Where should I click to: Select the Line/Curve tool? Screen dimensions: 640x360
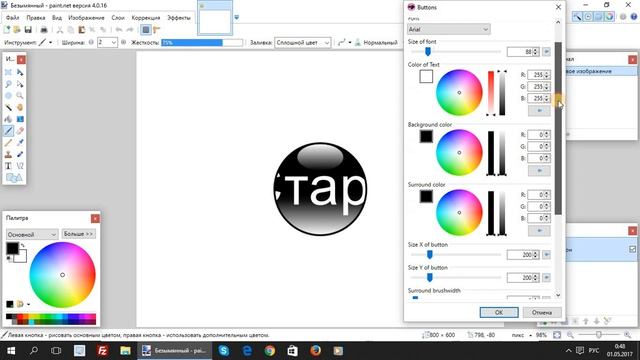(x=20, y=166)
